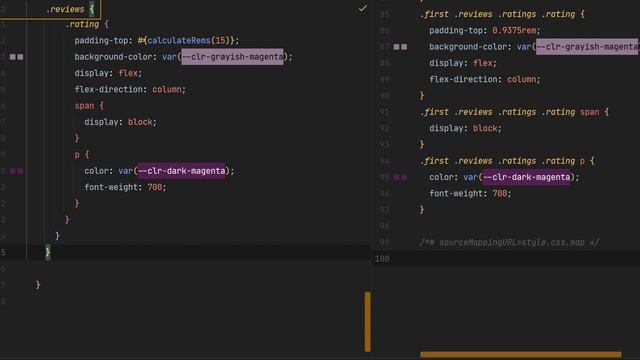Click the ".rating {" selector in left pane
The image size is (640, 360).
click(x=87, y=24)
